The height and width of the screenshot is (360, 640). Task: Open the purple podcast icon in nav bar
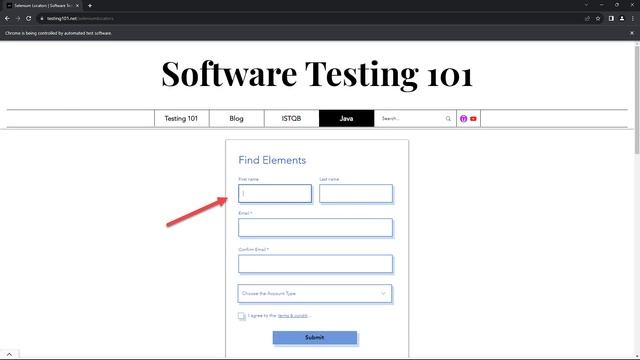point(463,119)
